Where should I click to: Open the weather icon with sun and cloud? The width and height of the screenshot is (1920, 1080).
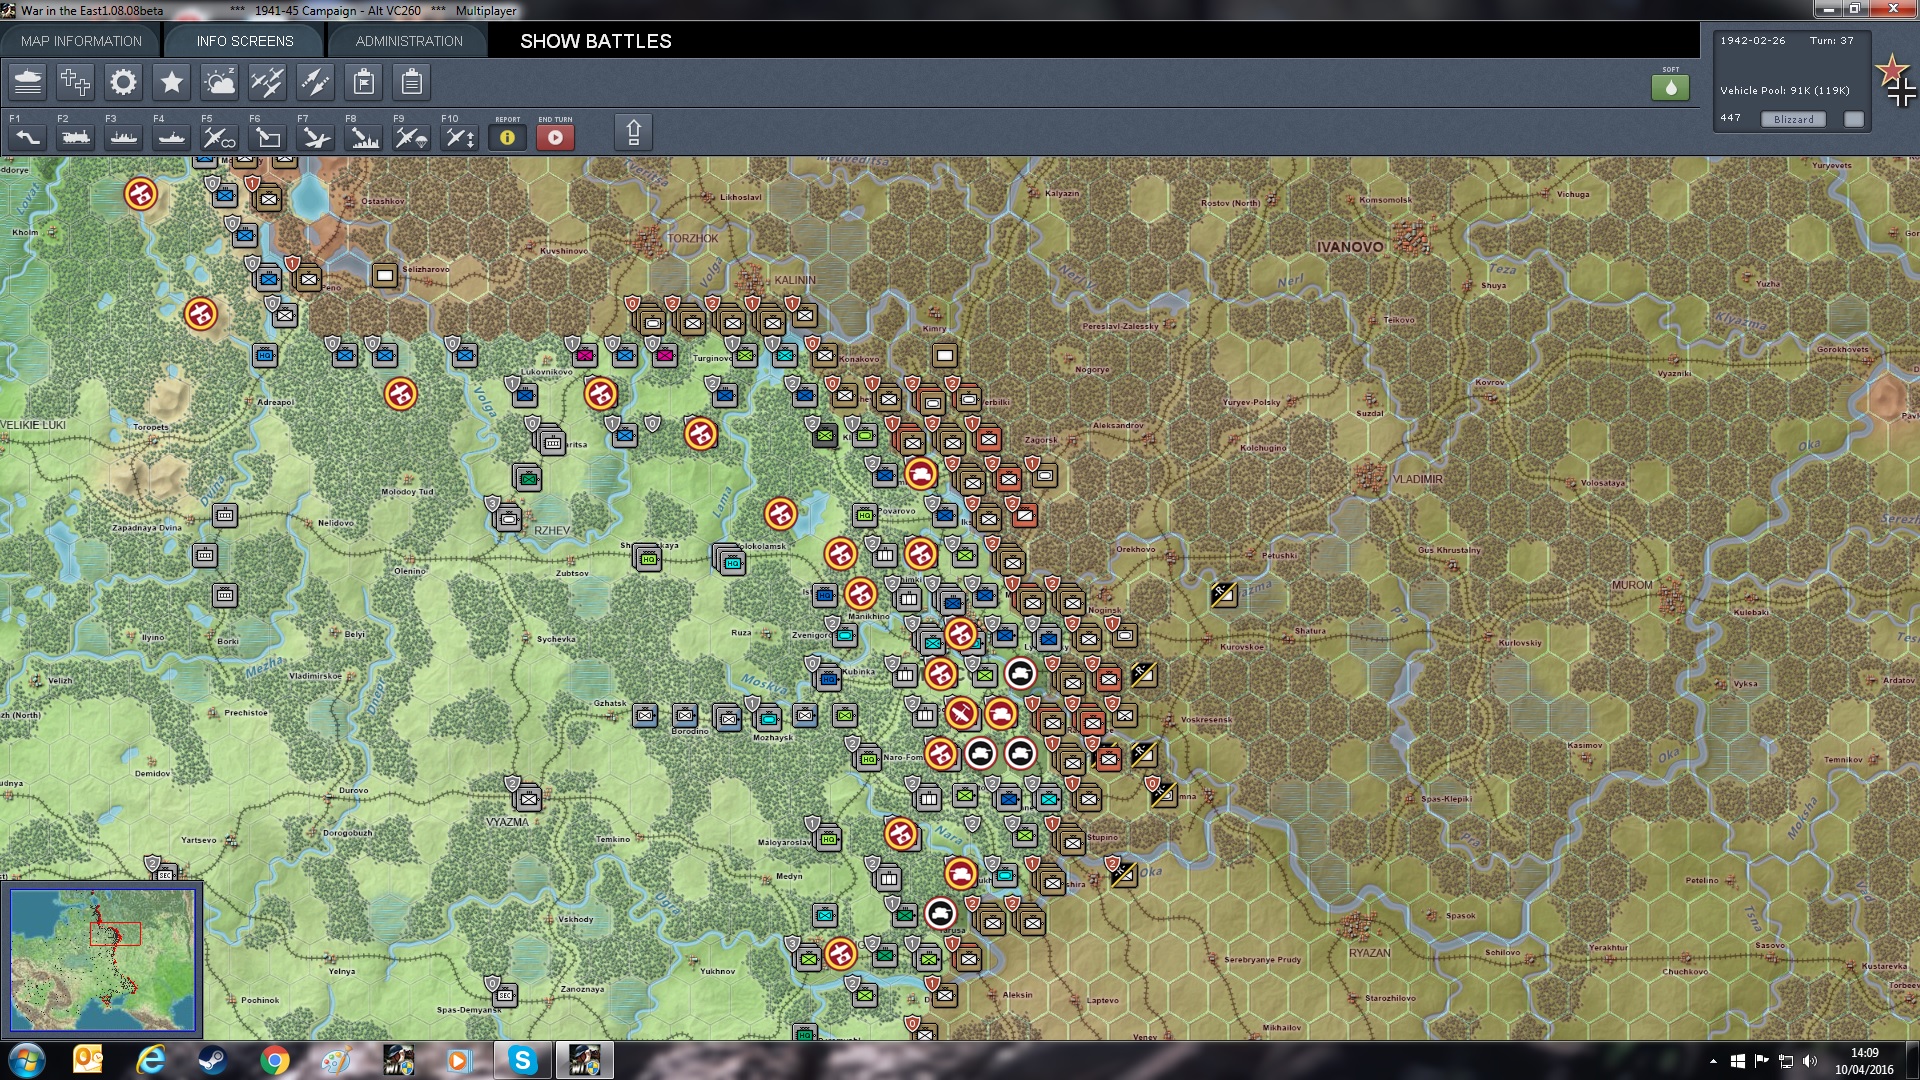(219, 82)
